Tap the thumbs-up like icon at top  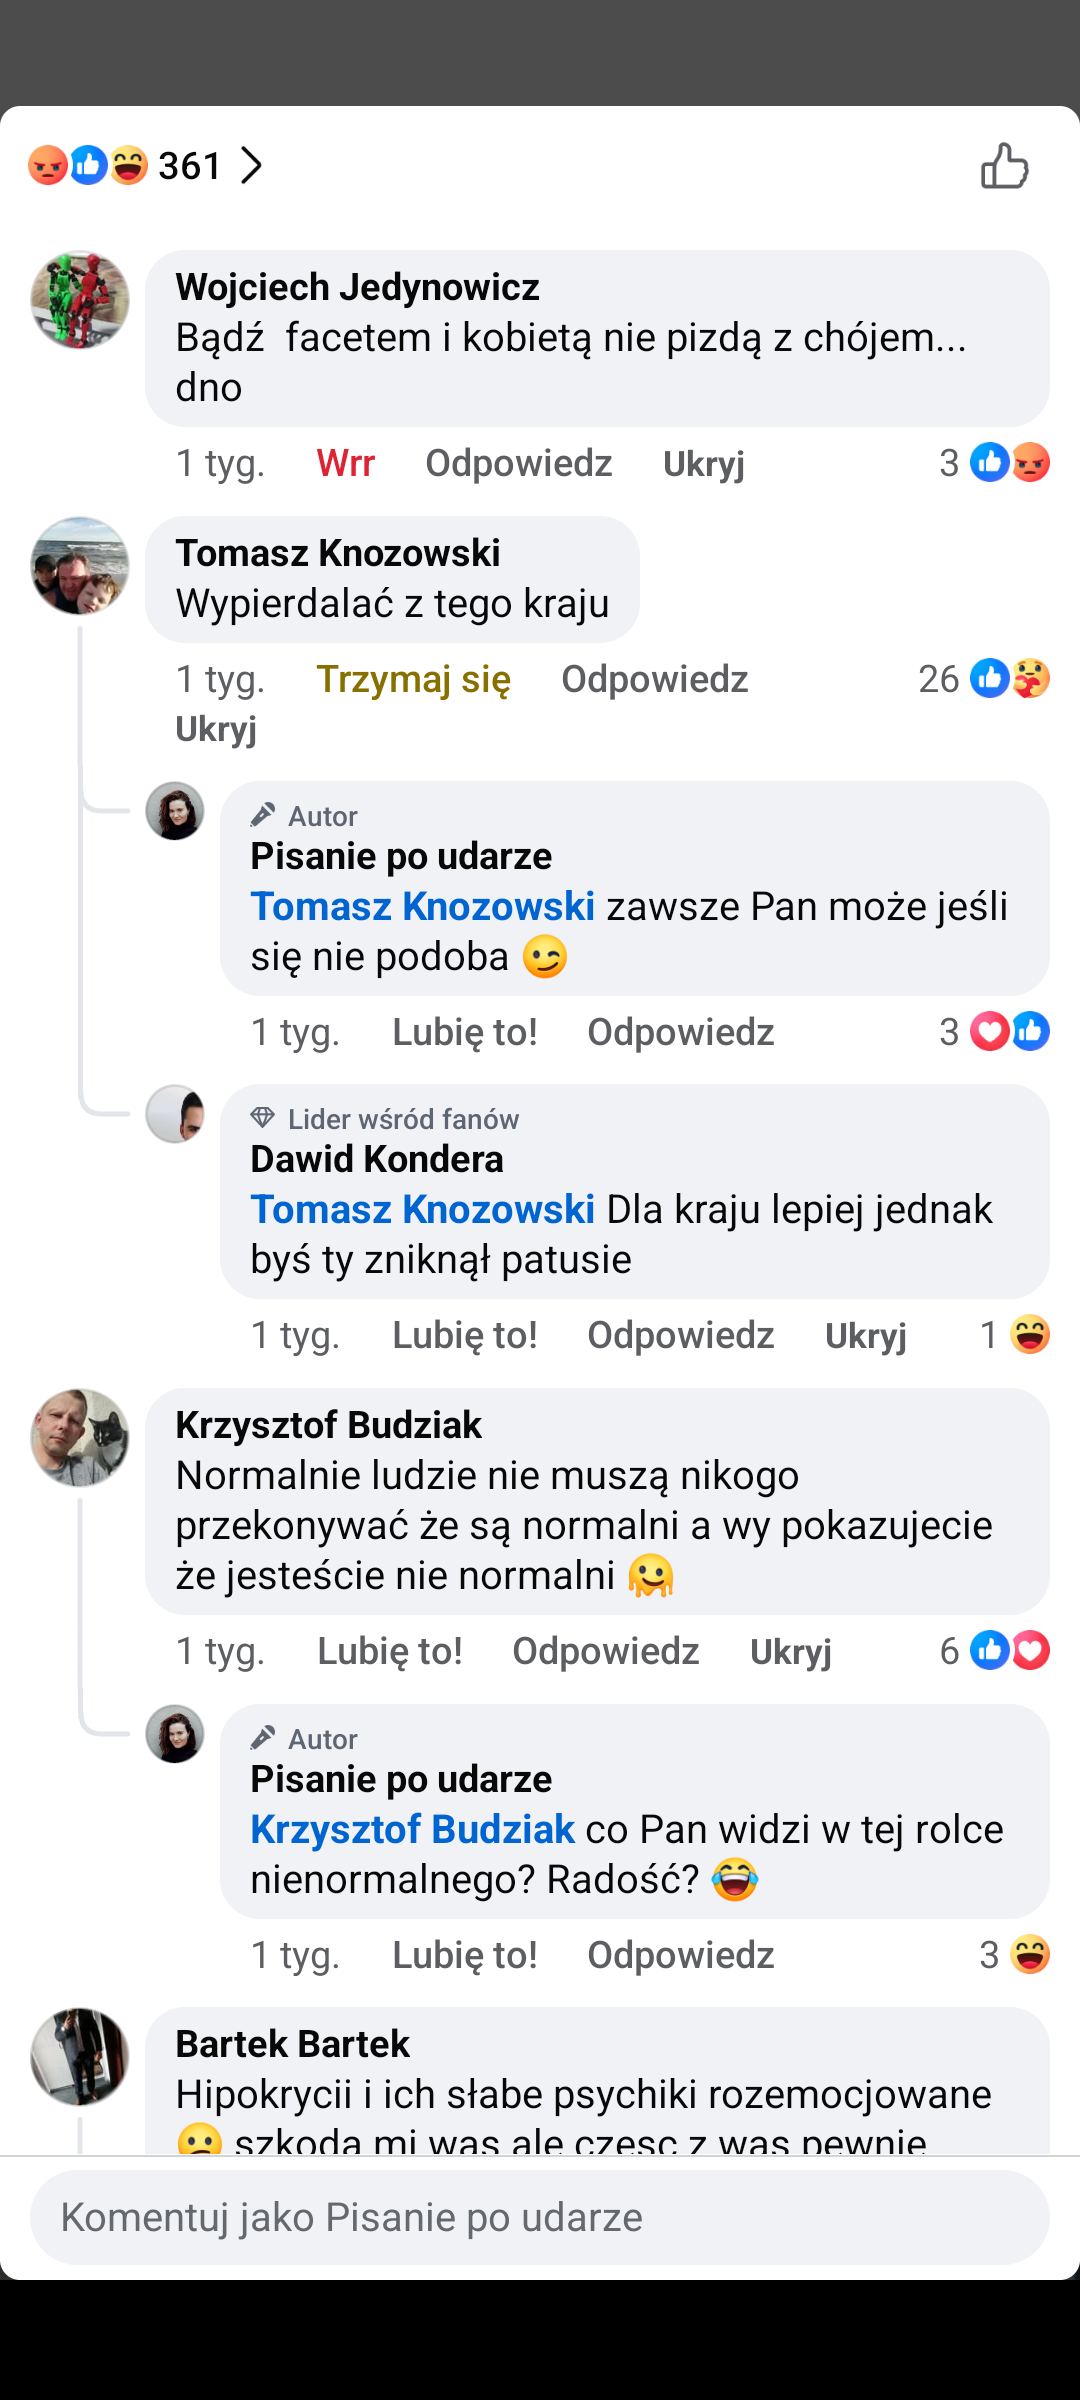point(1004,166)
